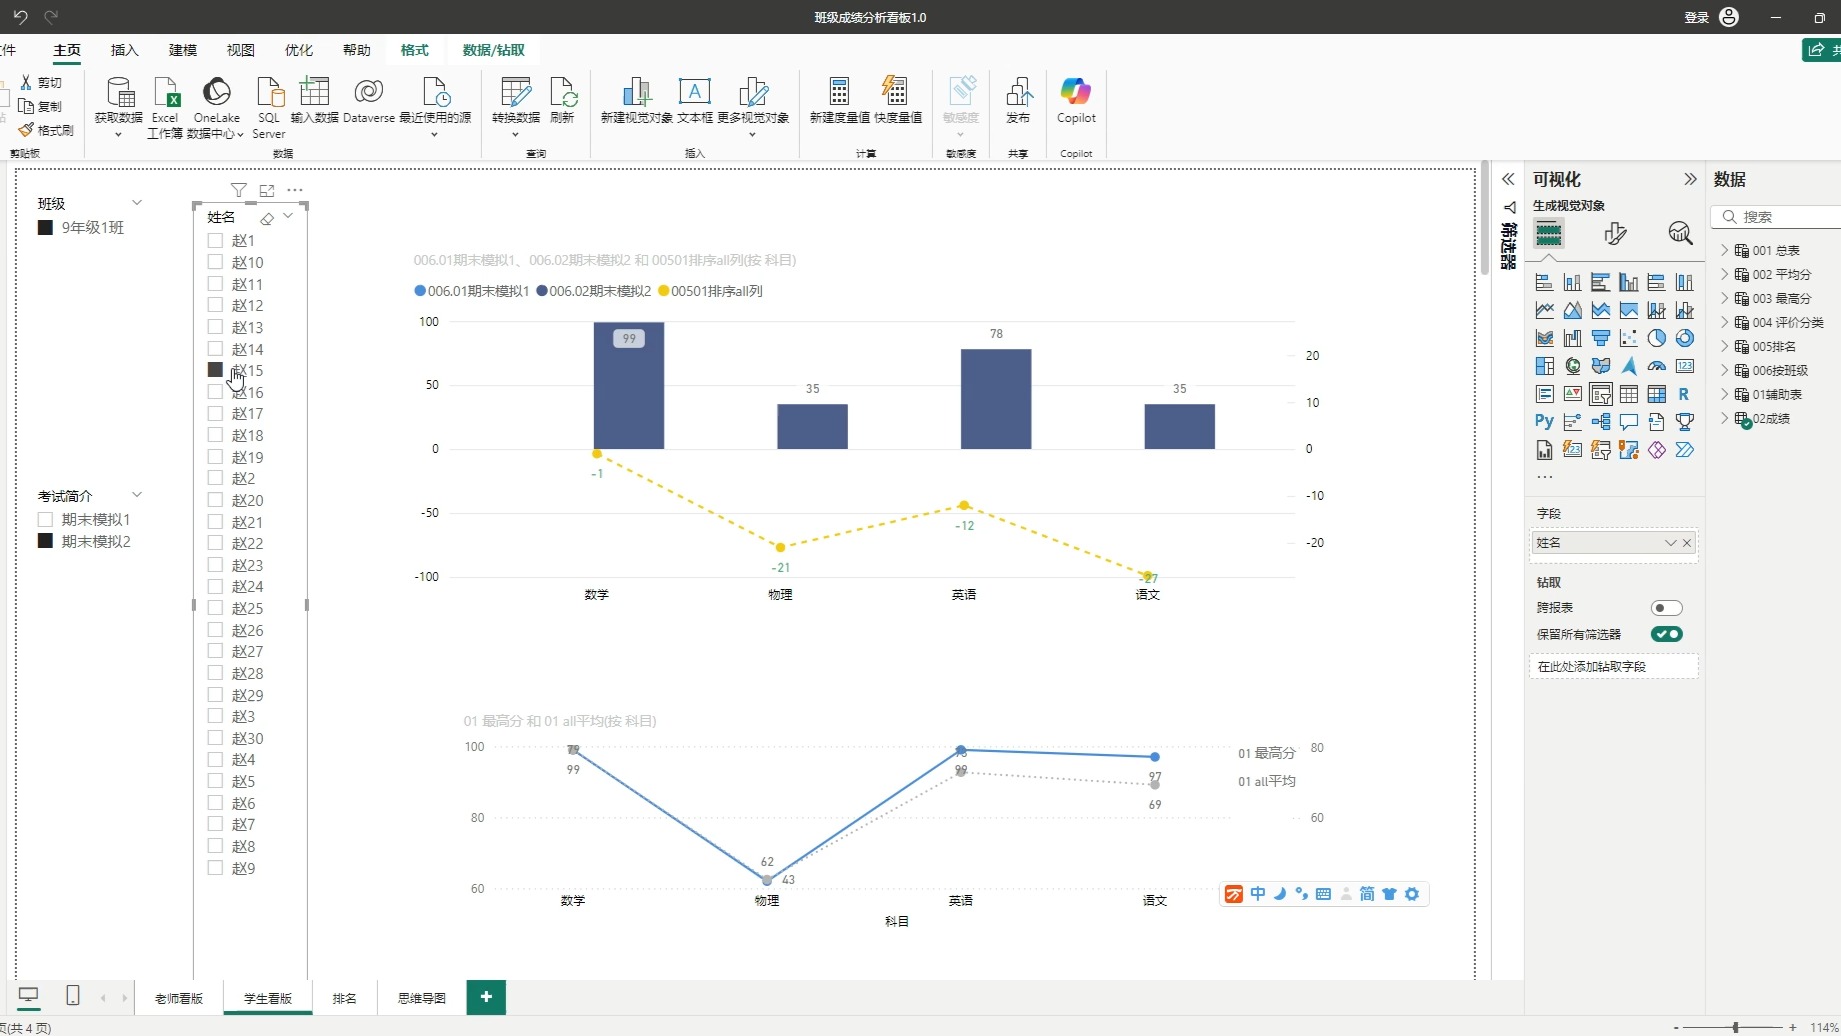Open Dataverse connector
1841x1036 pixels.
click(369, 100)
